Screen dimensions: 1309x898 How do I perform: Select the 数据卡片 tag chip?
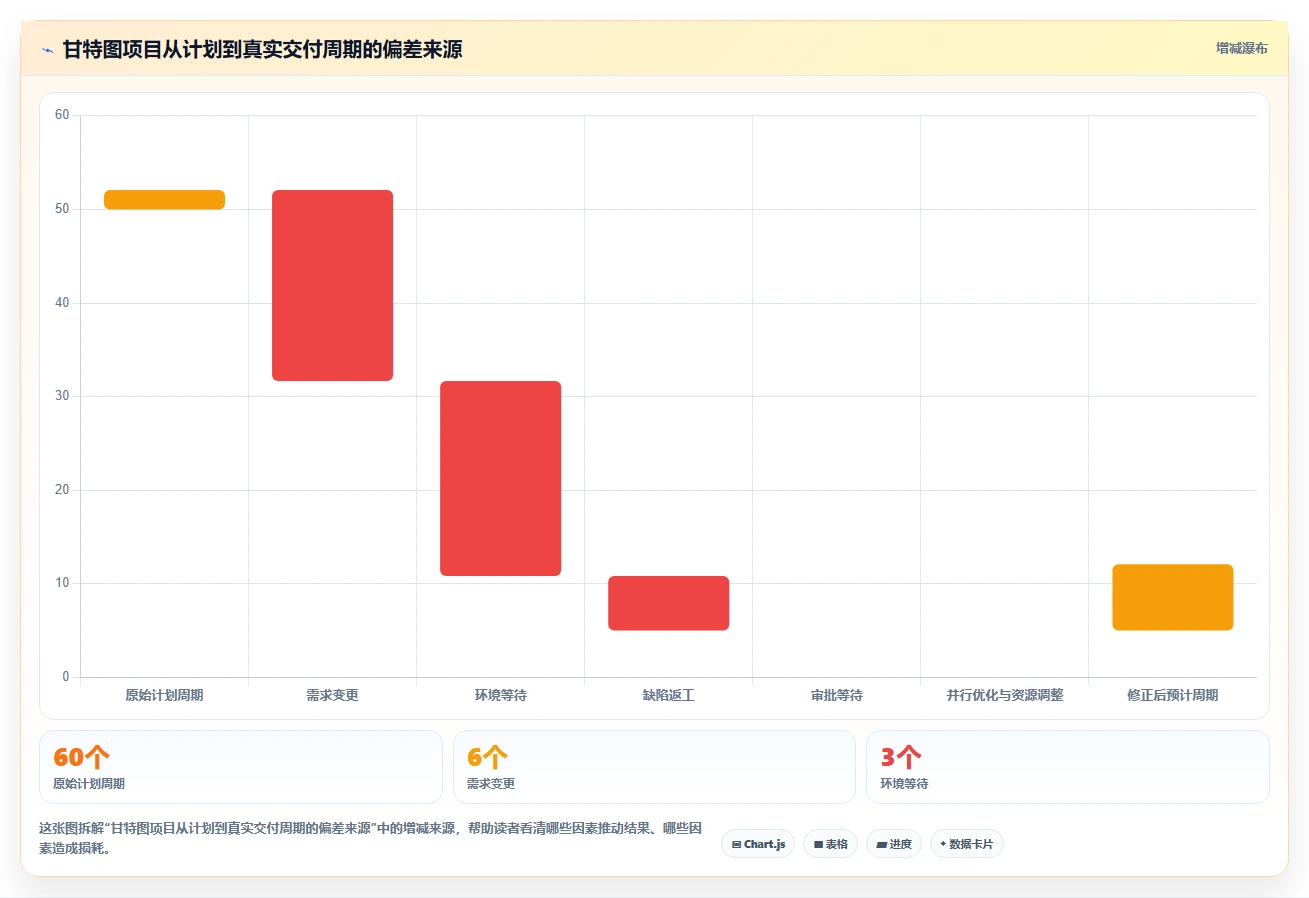(x=966, y=844)
